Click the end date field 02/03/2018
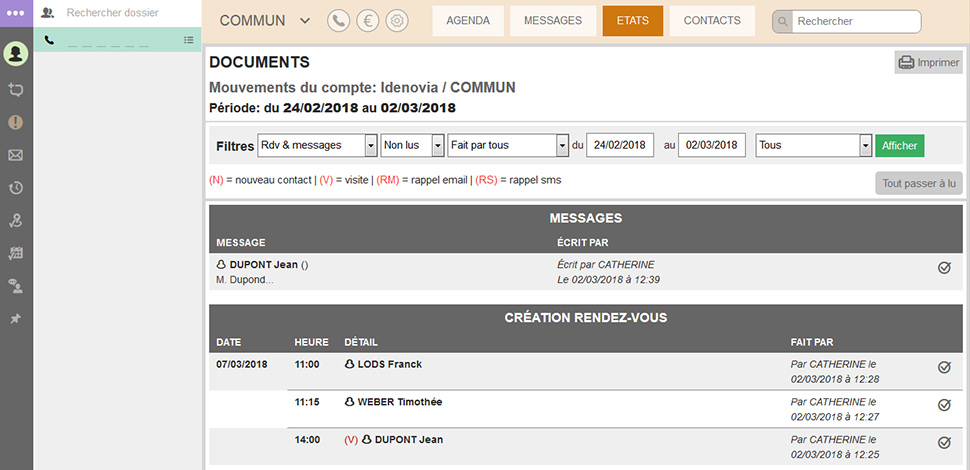 [x=712, y=145]
